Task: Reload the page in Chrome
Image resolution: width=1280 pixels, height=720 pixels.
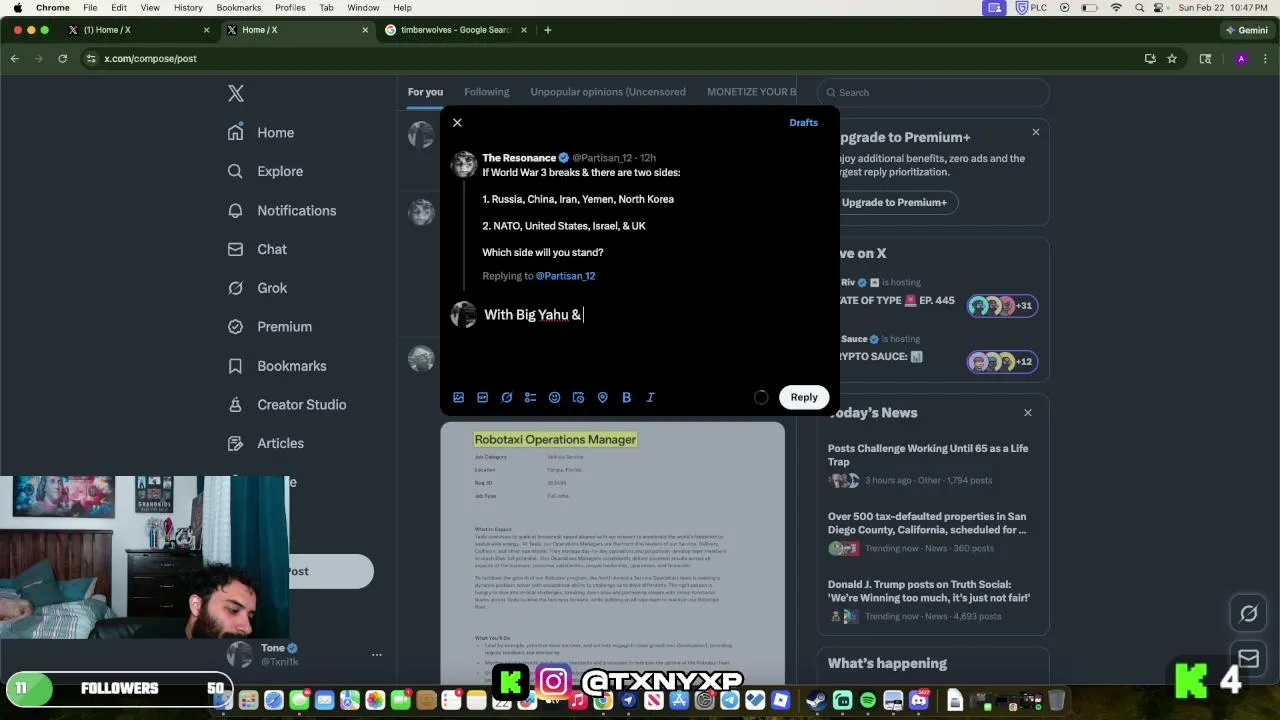Action: tap(62, 59)
